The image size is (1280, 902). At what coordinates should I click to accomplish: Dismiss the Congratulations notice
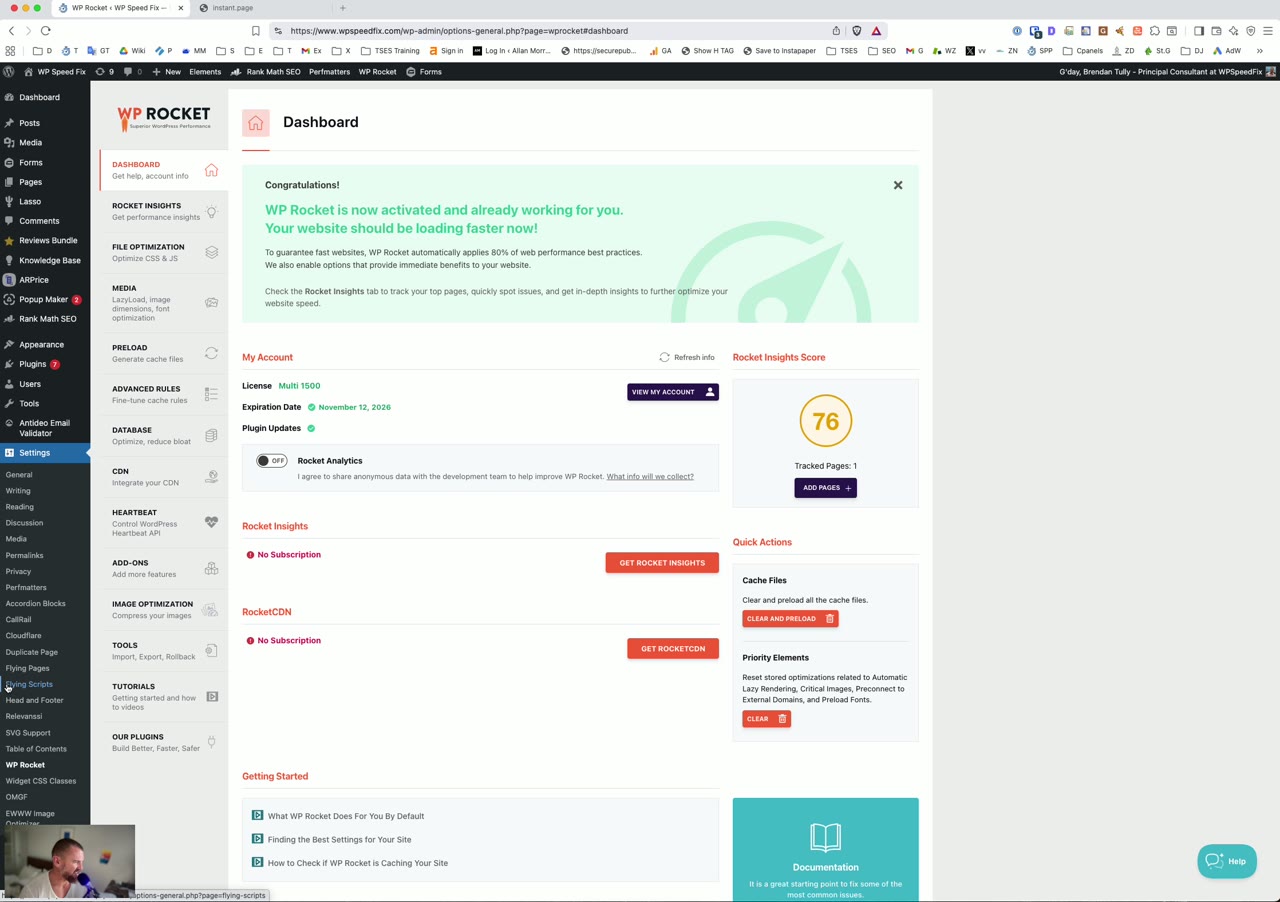[897, 185]
